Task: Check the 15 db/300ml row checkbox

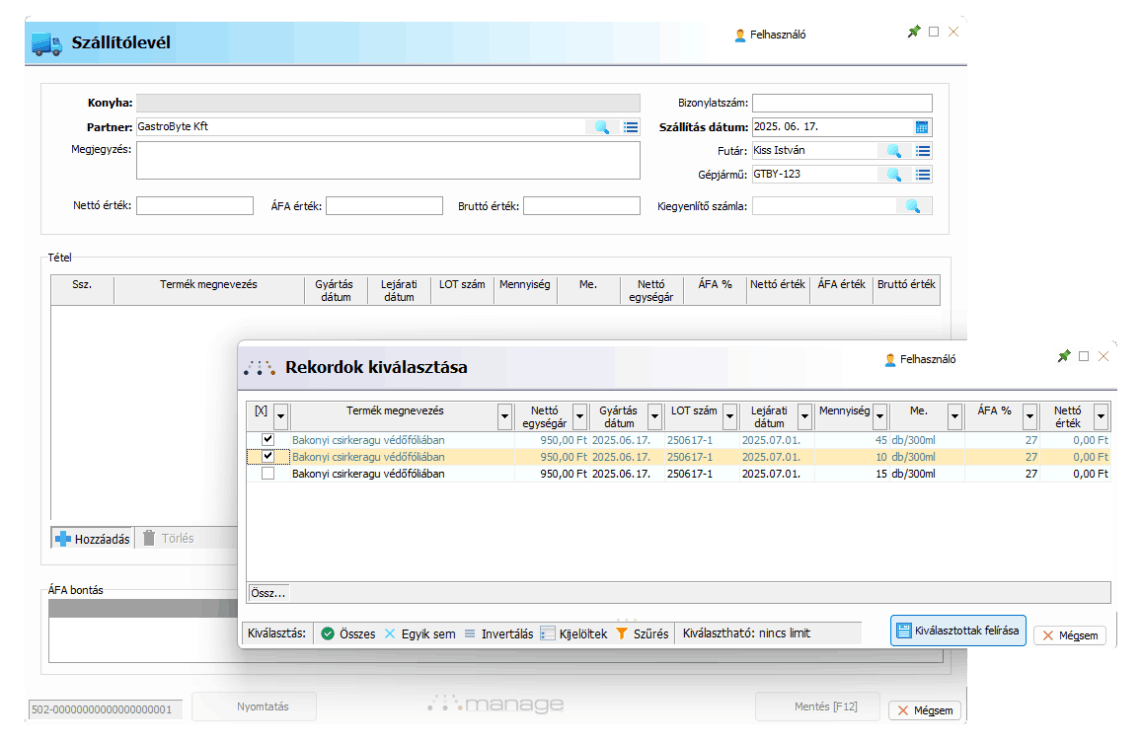Action: (x=267, y=474)
